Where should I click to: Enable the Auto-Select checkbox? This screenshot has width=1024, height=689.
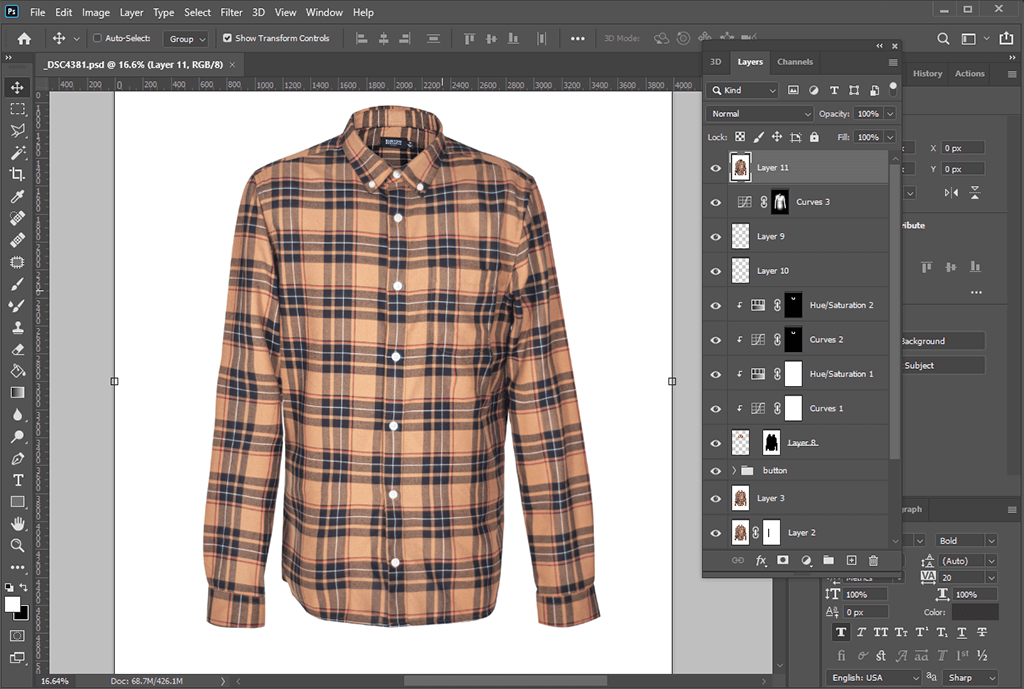(x=97, y=38)
